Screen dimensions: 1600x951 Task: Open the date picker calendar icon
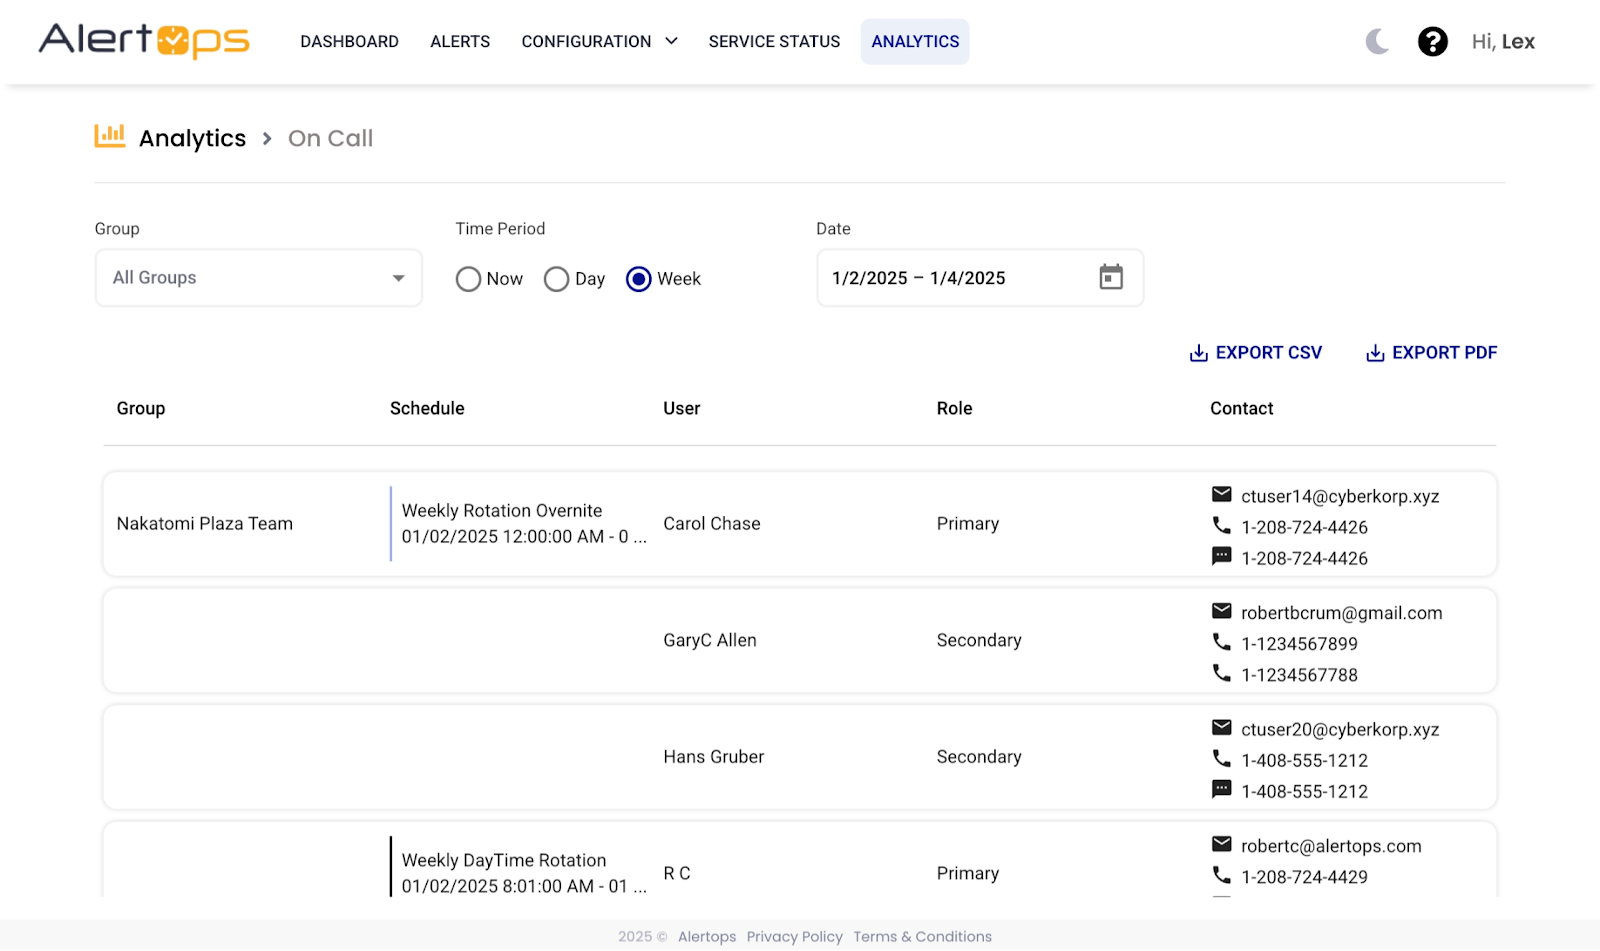click(1111, 277)
